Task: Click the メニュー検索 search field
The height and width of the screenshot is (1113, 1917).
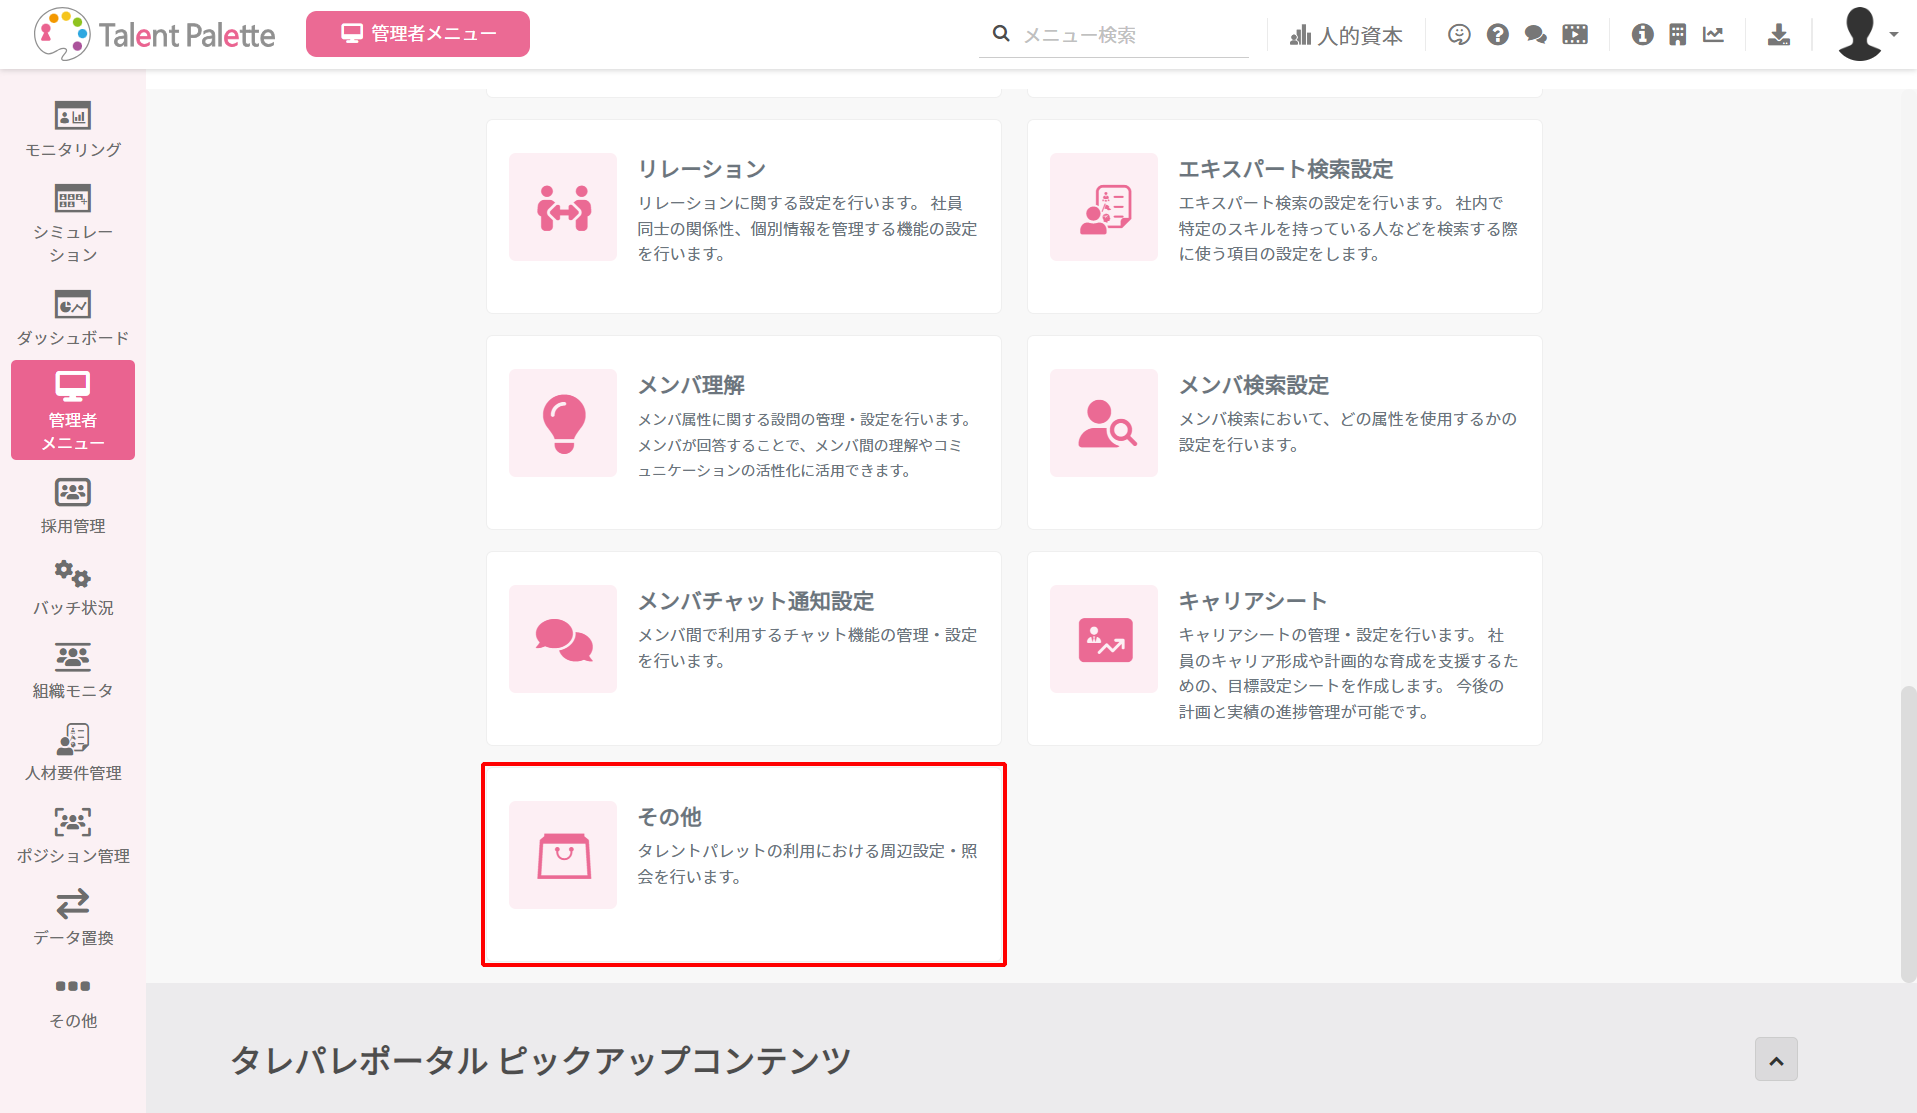Action: 1130,36
